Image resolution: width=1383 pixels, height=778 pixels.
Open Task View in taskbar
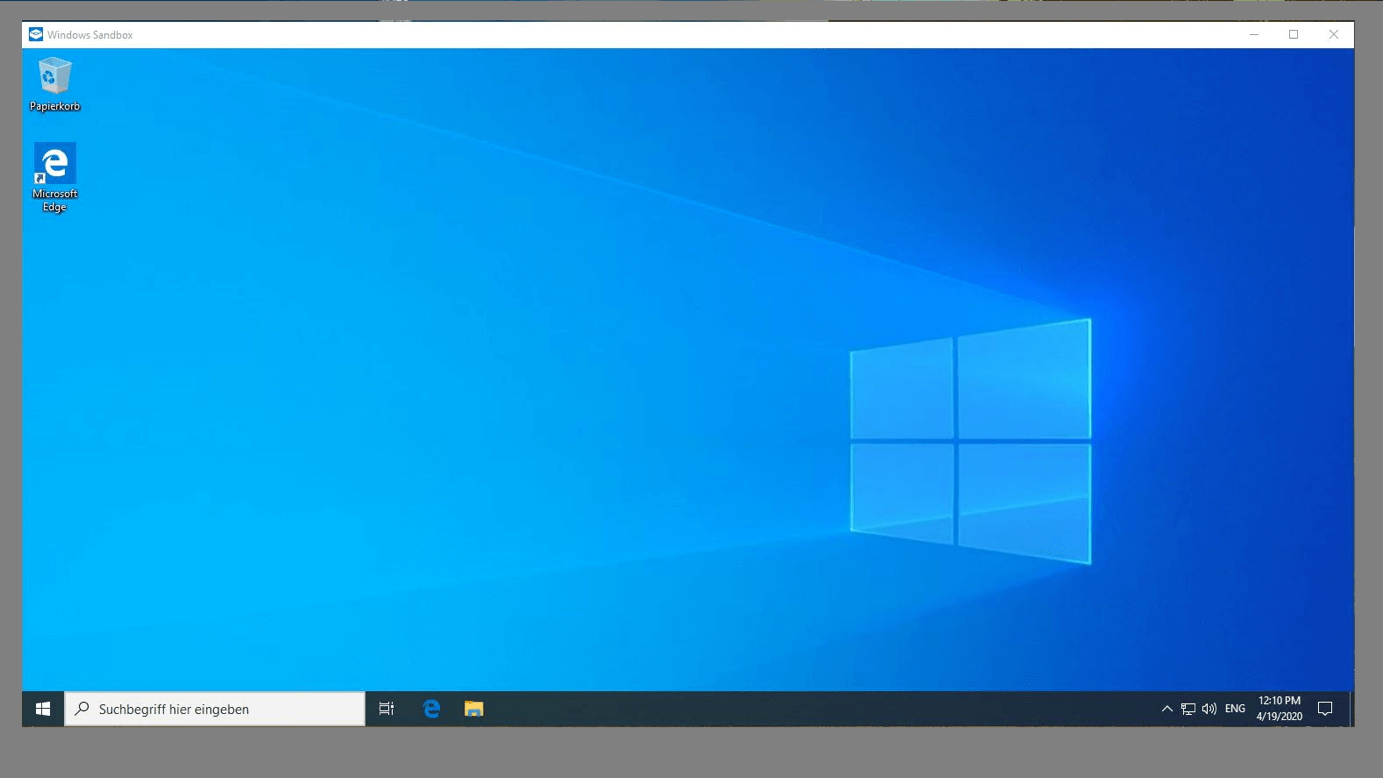click(x=387, y=709)
